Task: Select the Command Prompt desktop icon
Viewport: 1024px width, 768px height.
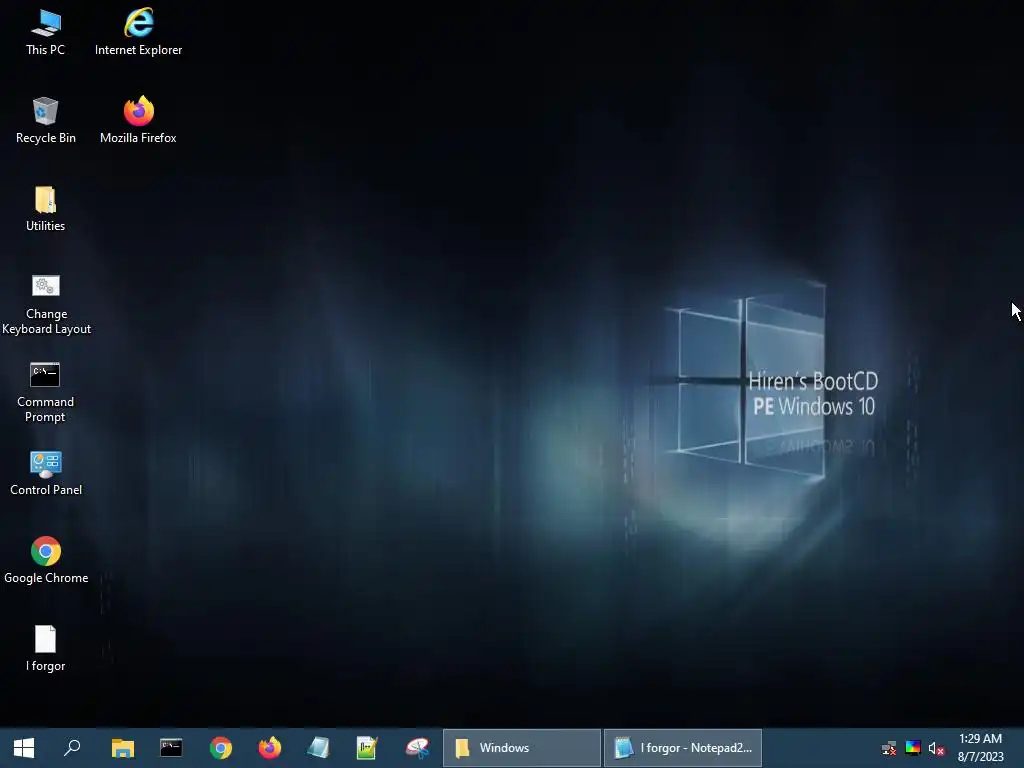Action: coord(46,392)
